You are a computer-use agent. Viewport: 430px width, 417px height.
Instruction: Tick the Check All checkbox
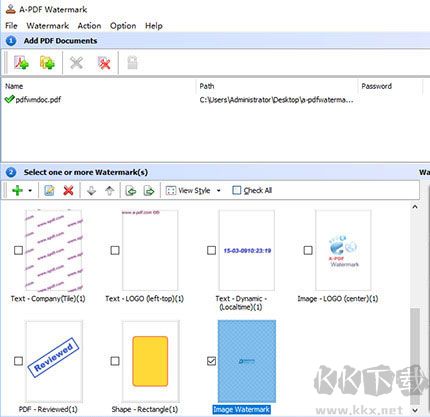coord(236,190)
